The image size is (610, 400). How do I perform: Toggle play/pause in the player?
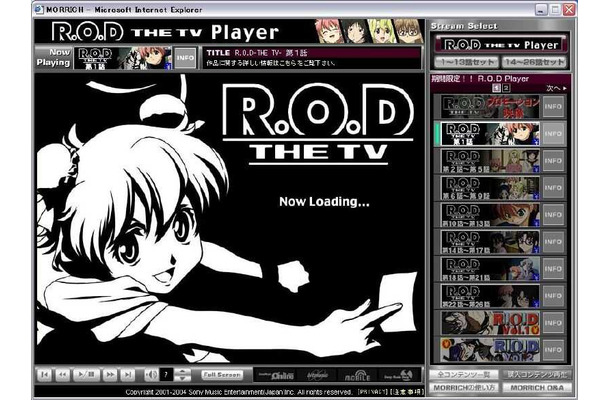86,375
